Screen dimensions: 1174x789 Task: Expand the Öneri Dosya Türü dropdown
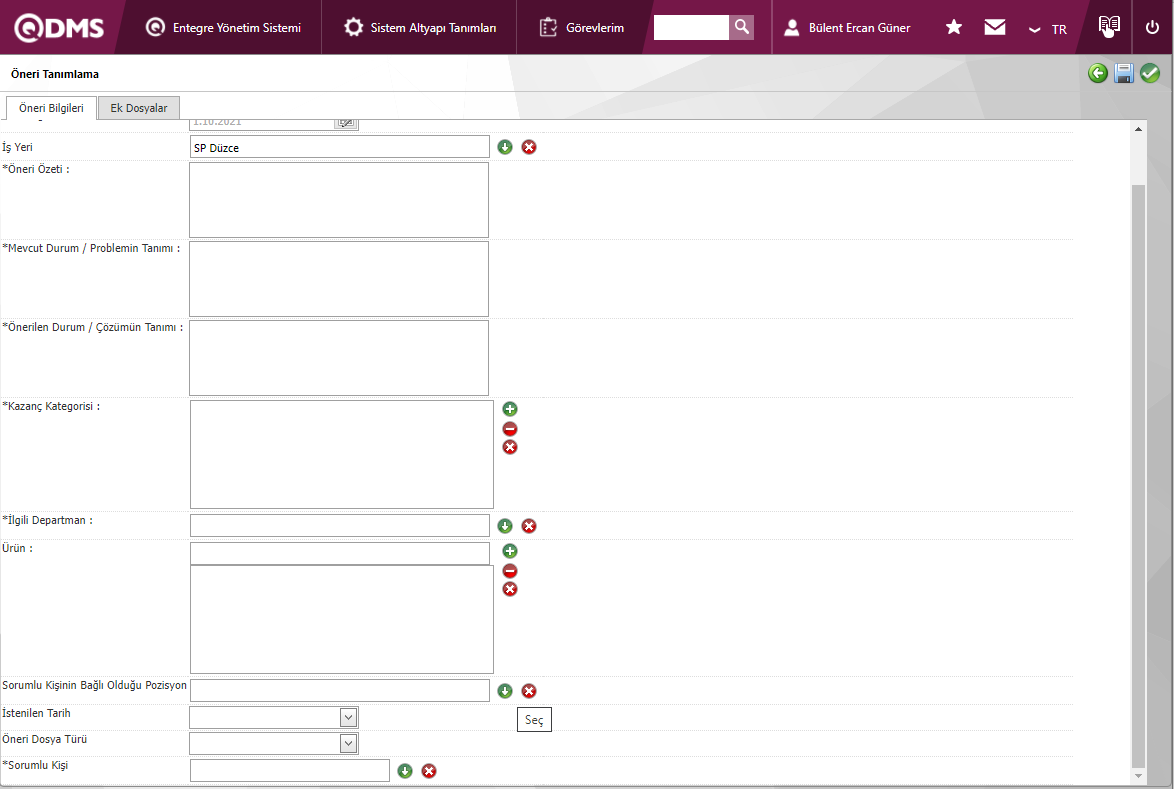pos(348,743)
